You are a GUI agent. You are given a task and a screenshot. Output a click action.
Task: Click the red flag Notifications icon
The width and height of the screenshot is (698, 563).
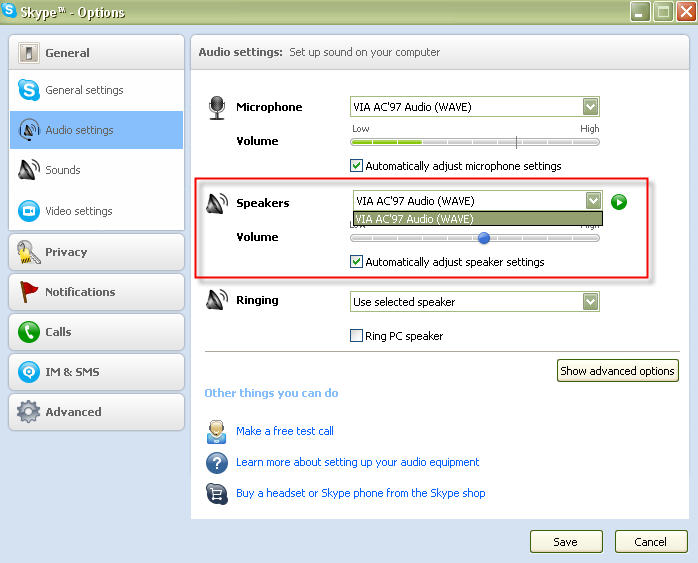tap(29, 292)
